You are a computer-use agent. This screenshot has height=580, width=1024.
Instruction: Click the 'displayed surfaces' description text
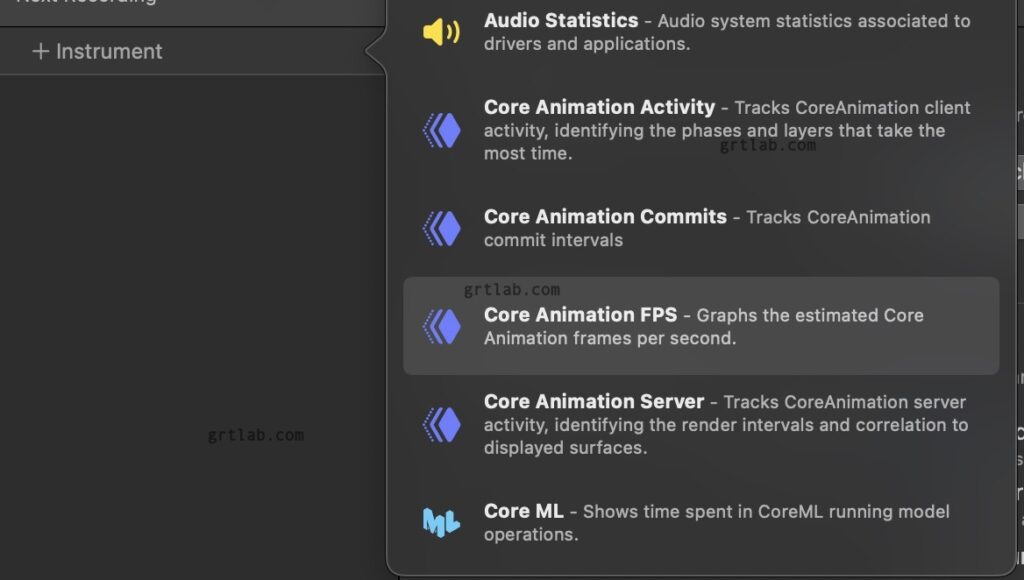click(x=565, y=448)
